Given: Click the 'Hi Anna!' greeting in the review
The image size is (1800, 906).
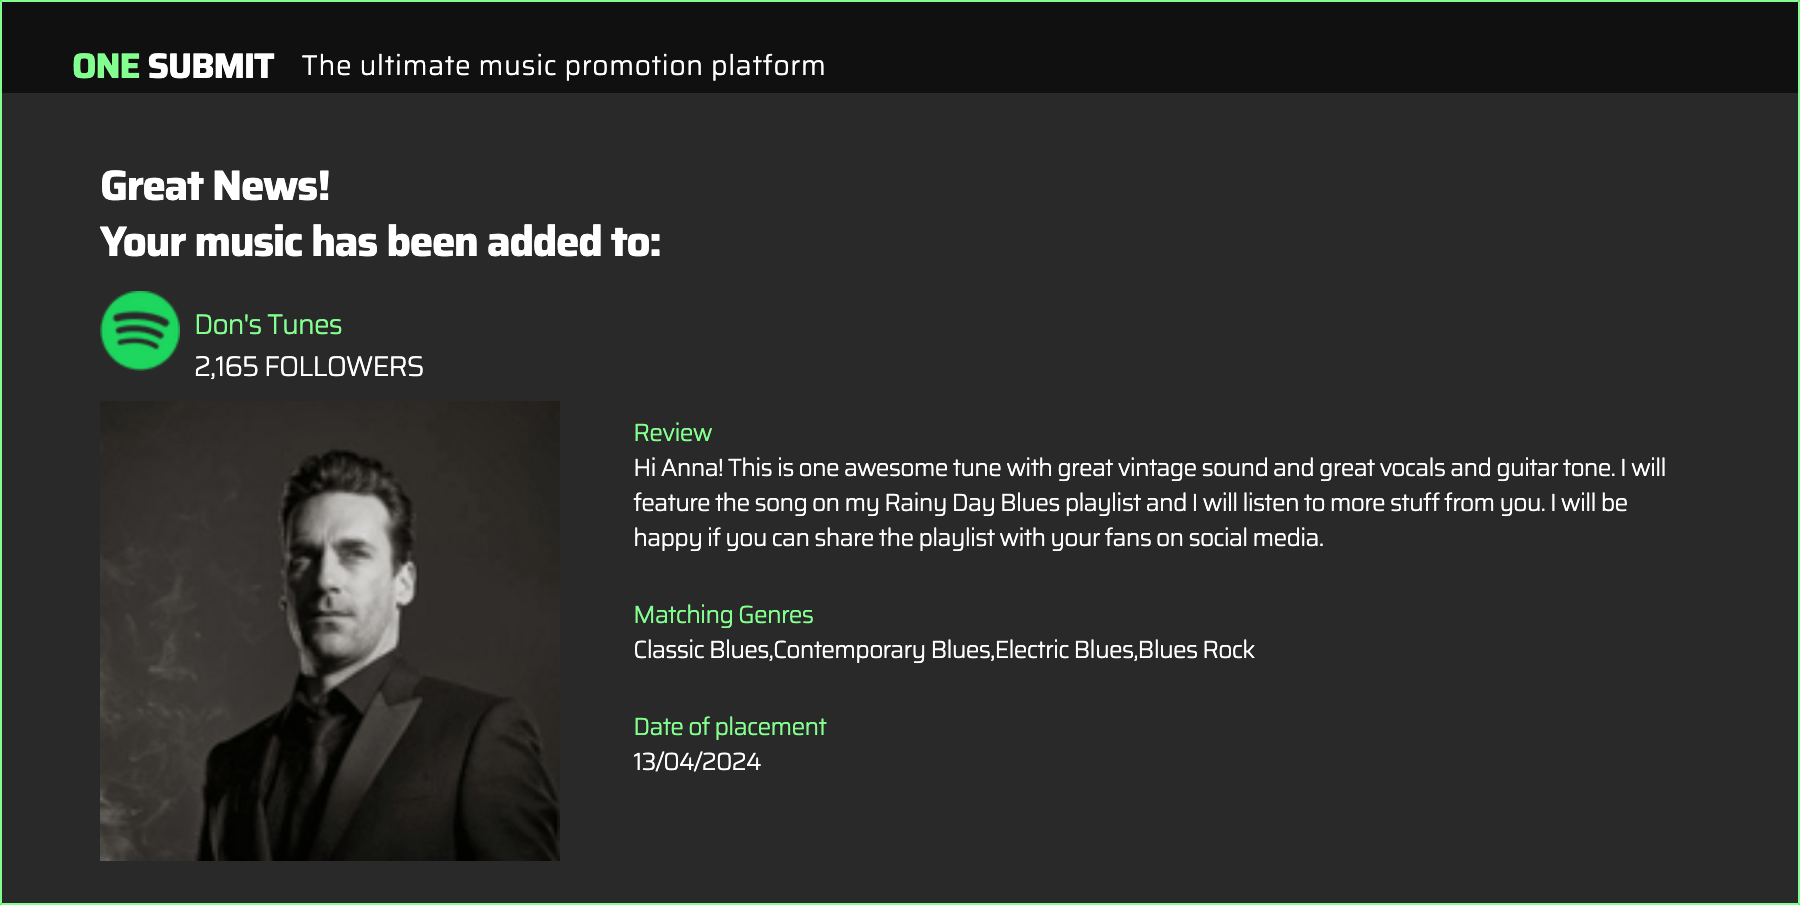Looking at the screenshot, I should pos(678,468).
